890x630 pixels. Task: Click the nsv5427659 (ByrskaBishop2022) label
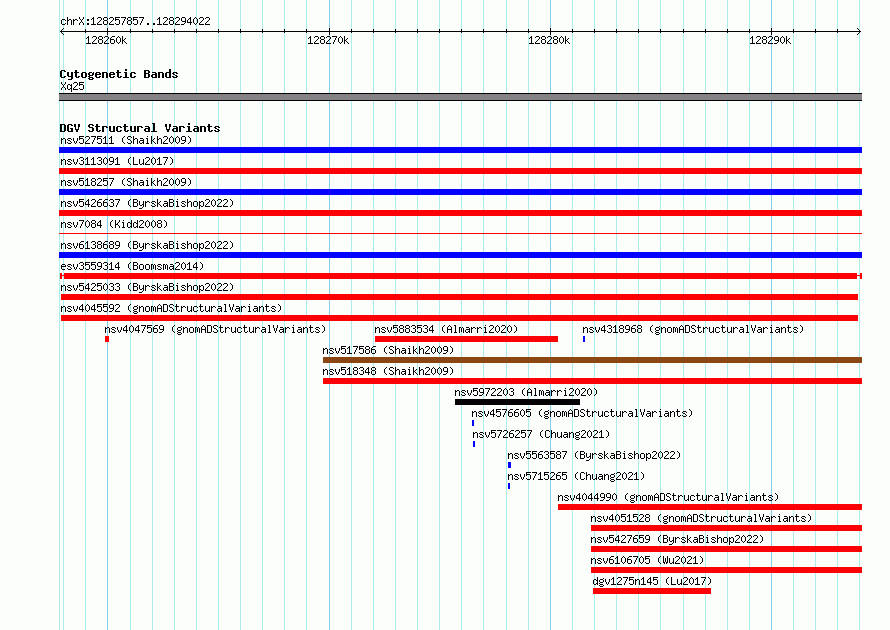click(x=677, y=539)
